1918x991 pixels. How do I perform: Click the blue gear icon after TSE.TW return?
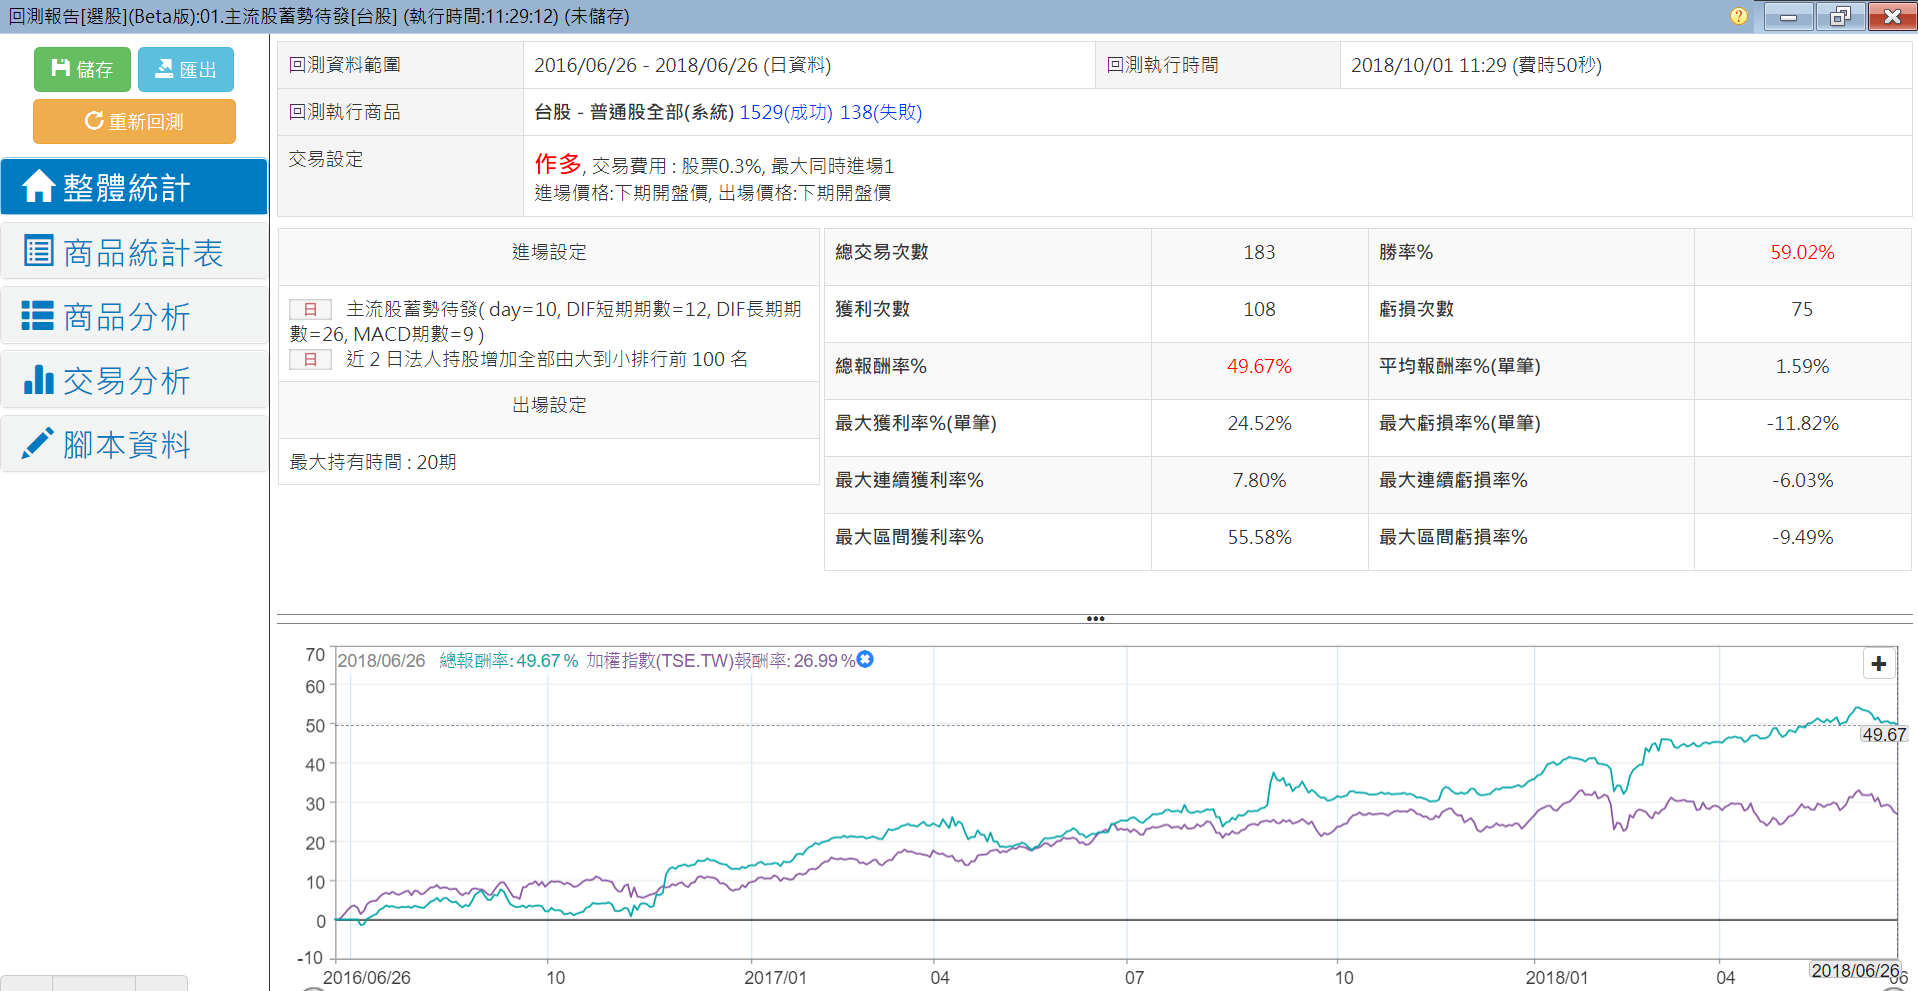pyautogui.click(x=866, y=659)
